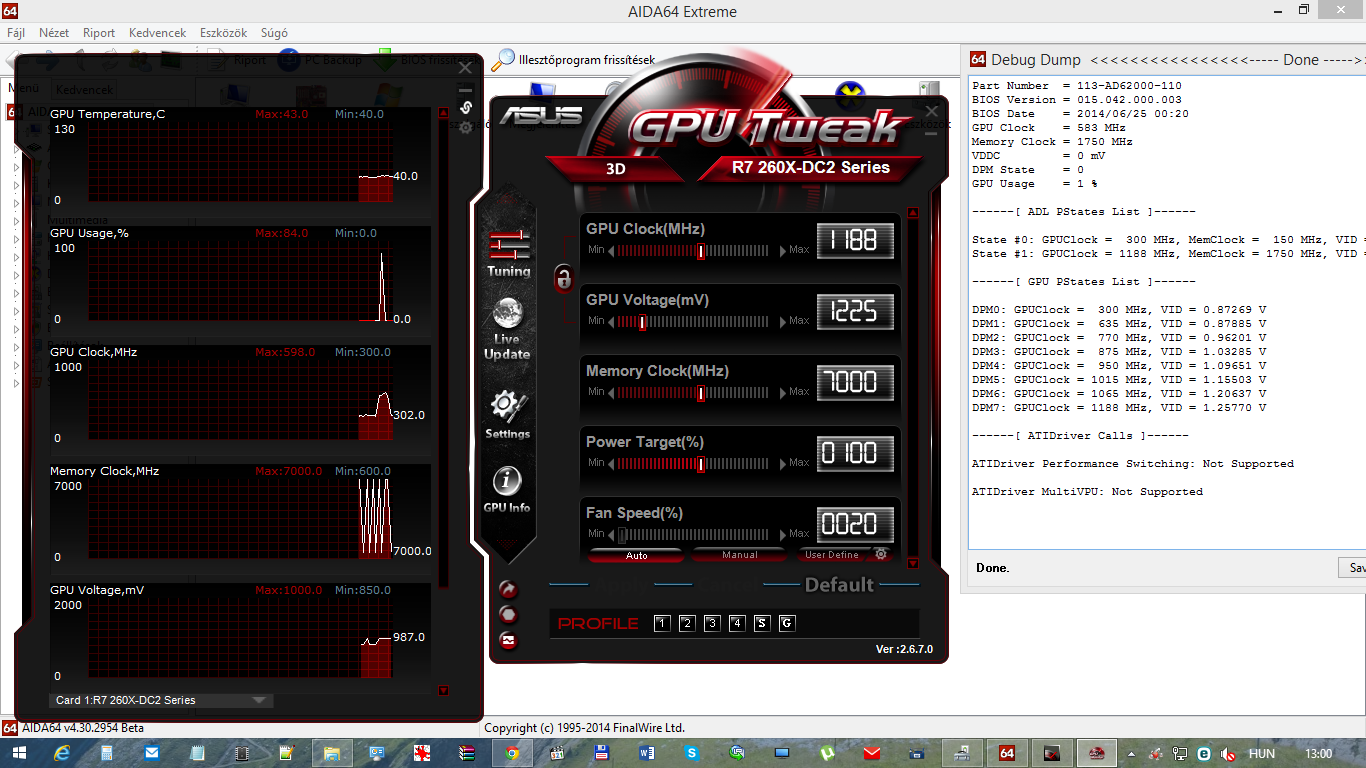
Task: Toggle the clock-voltage link lock icon
Action: pyautogui.click(x=564, y=277)
